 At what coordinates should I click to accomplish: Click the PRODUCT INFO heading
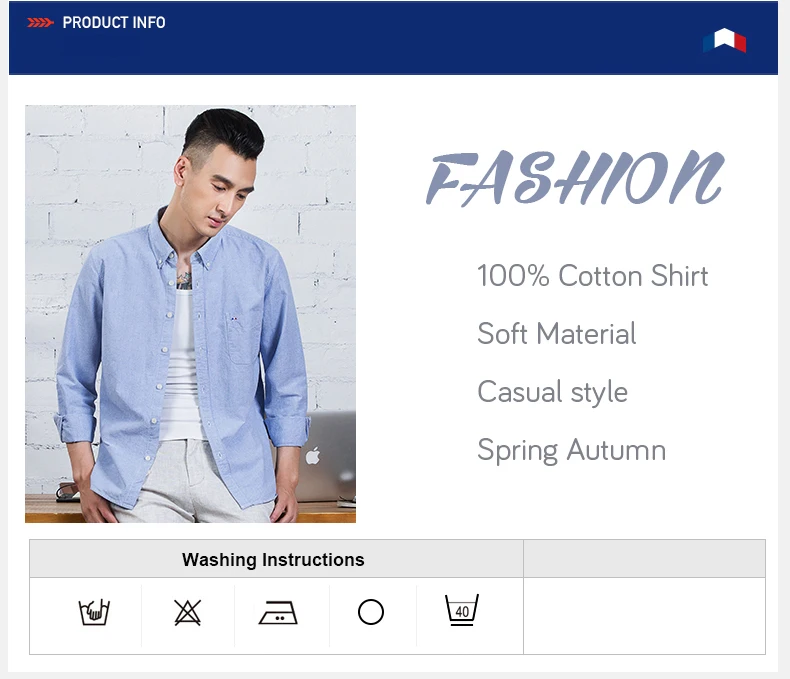click(114, 23)
